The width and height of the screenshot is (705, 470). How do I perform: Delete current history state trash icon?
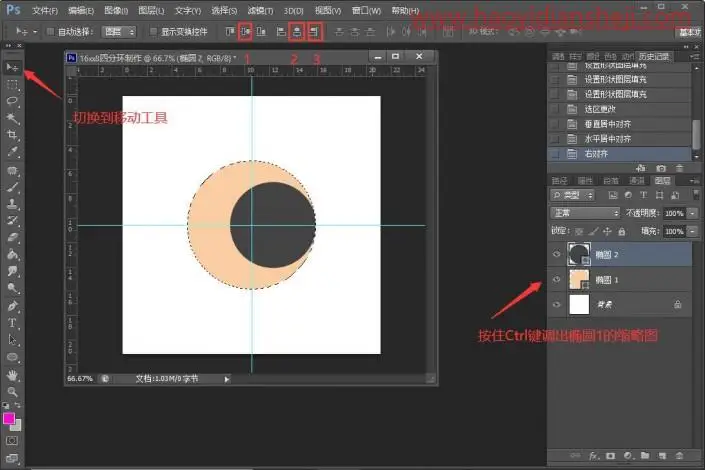(x=679, y=168)
